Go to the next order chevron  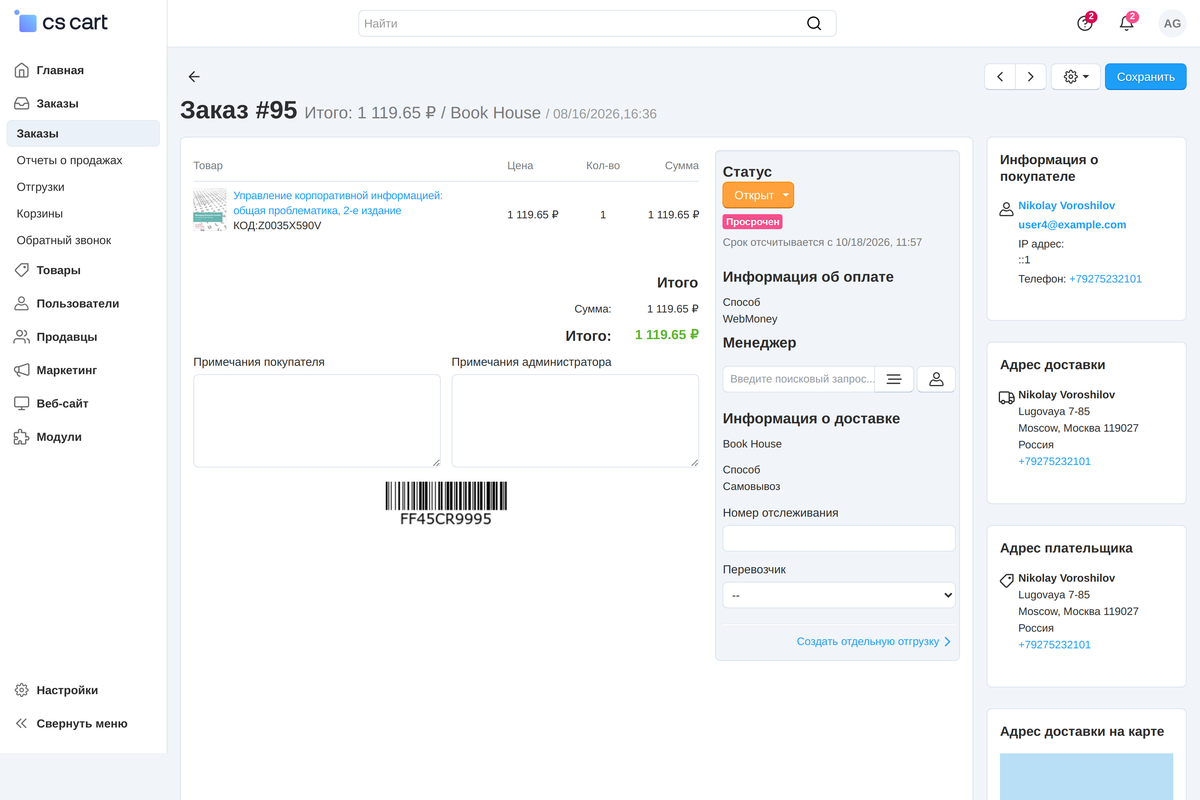point(1031,77)
